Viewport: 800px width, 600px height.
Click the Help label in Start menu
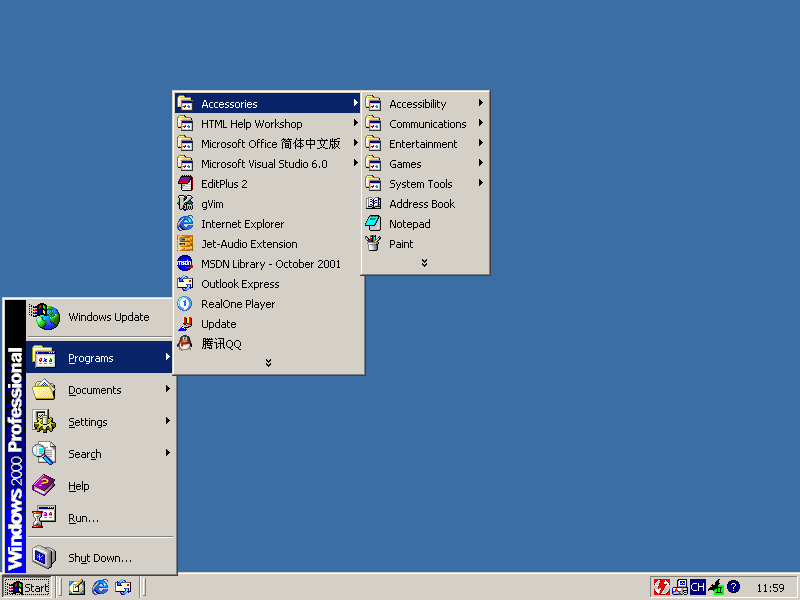pyautogui.click(x=79, y=486)
